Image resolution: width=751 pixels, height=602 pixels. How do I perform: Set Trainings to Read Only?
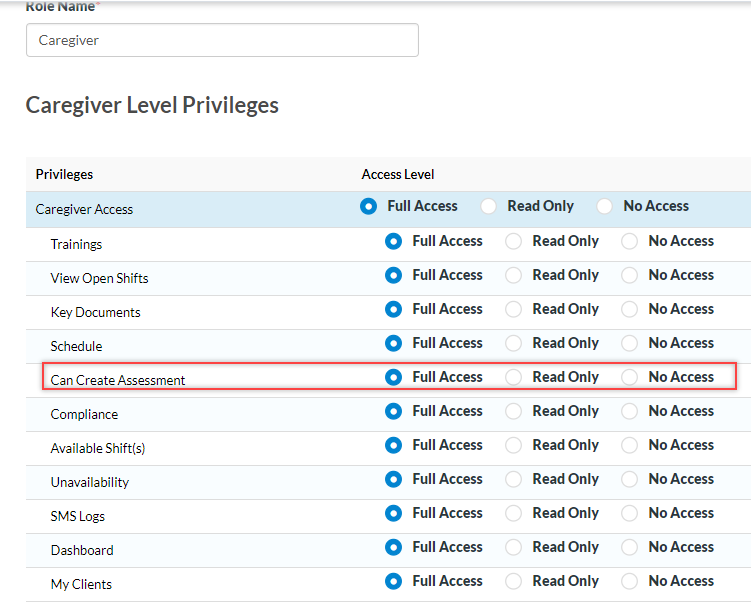(514, 241)
